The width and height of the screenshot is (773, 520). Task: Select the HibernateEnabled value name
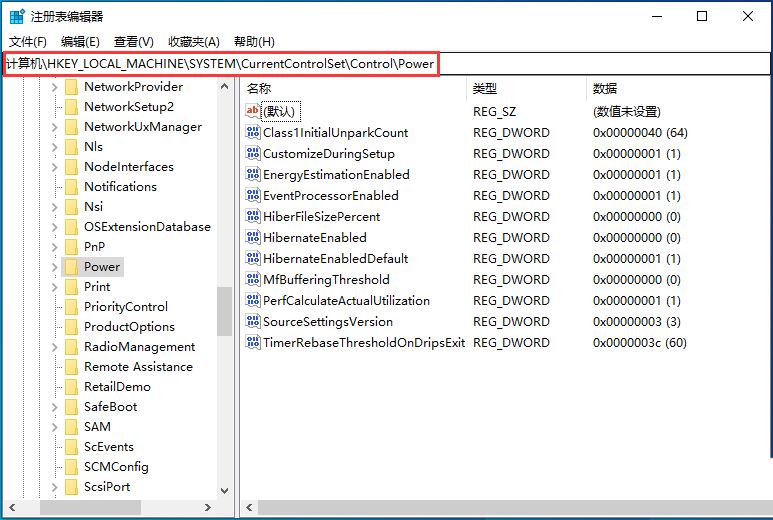pyautogui.click(x=315, y=238)
